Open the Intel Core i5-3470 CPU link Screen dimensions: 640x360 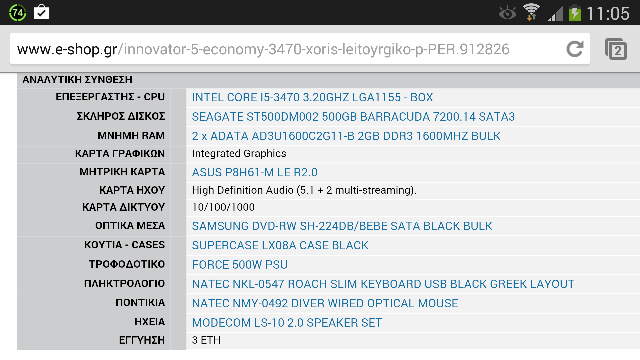pos(312,97)
